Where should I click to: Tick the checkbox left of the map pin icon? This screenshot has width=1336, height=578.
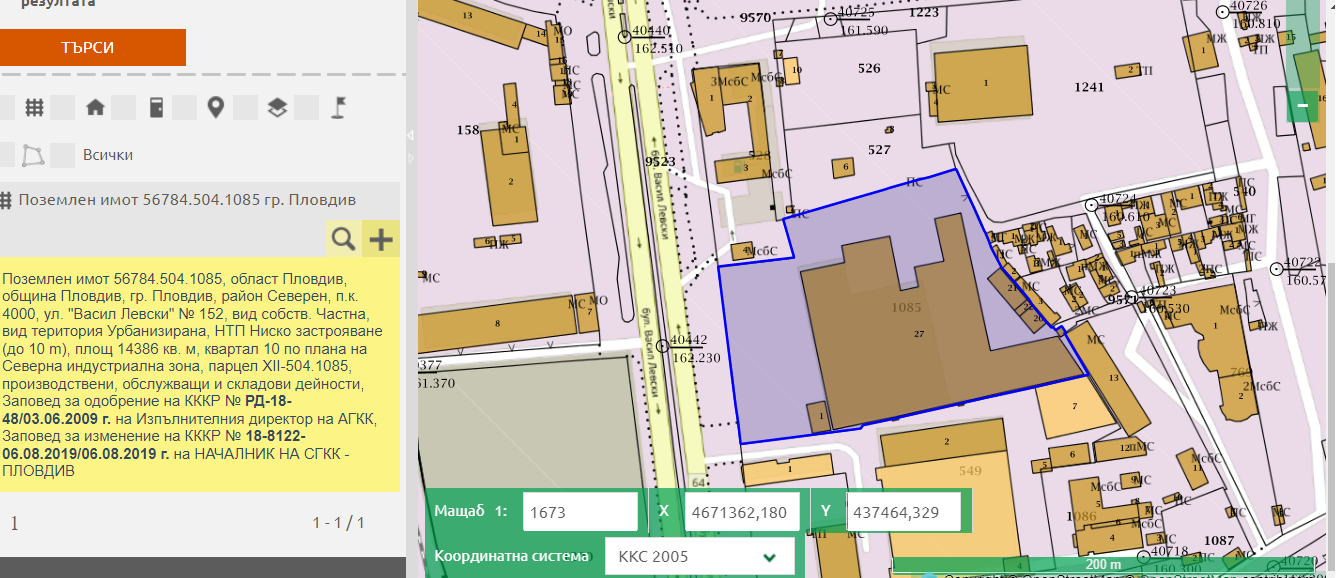[x=185, y=107]
